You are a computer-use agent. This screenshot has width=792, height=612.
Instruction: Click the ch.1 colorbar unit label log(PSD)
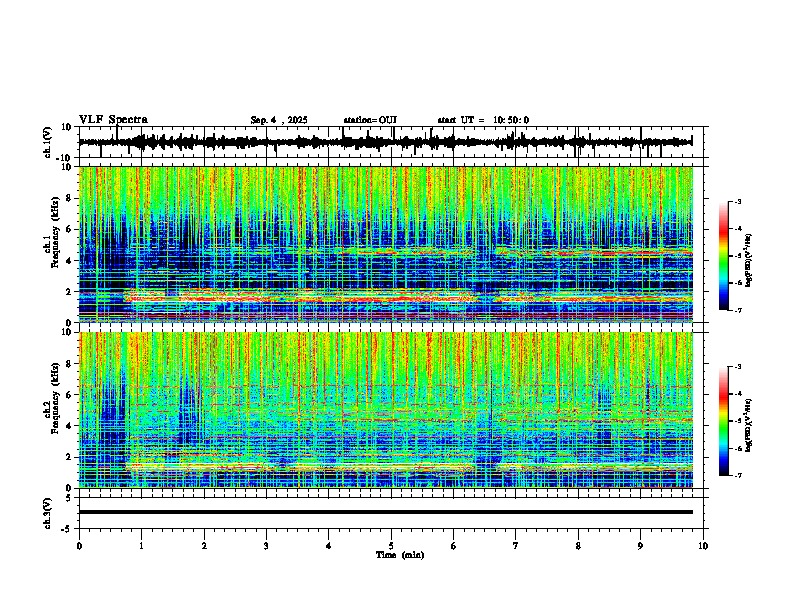coord(749,261)
